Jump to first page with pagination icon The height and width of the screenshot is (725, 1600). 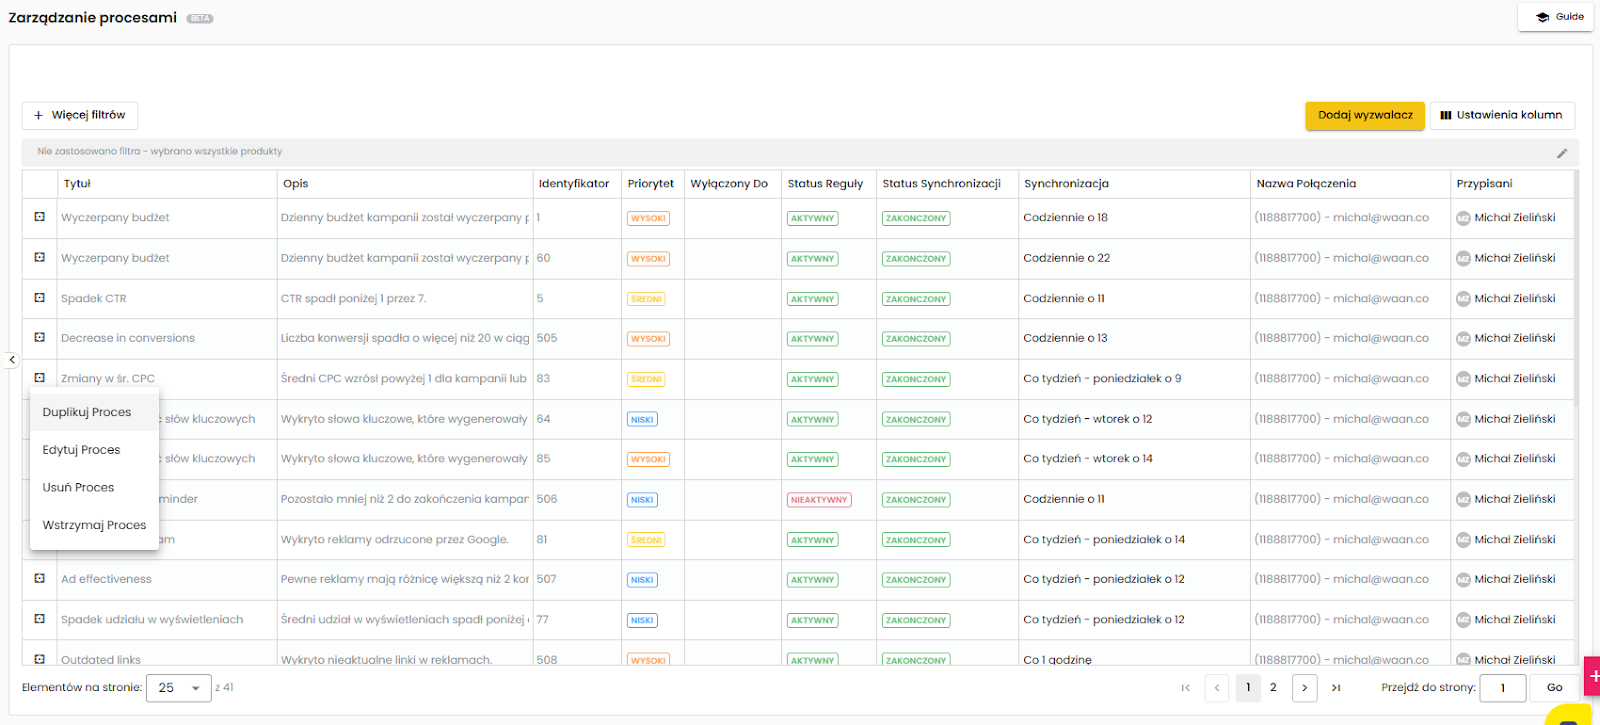1186,688
